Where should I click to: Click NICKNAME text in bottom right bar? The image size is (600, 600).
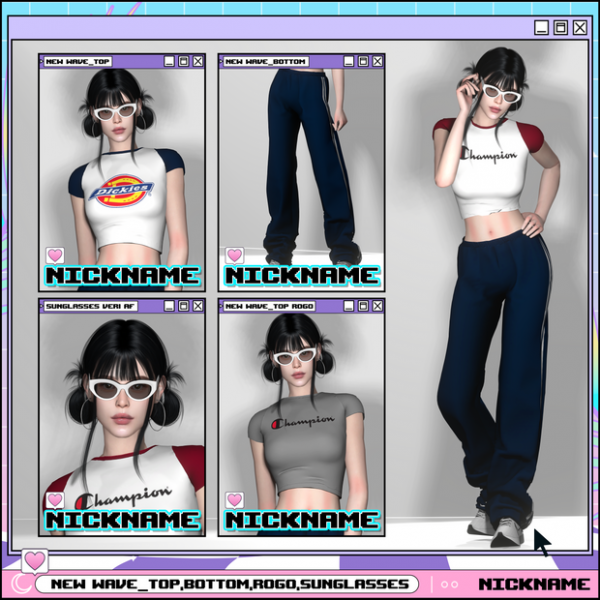[x=534, y=584]
